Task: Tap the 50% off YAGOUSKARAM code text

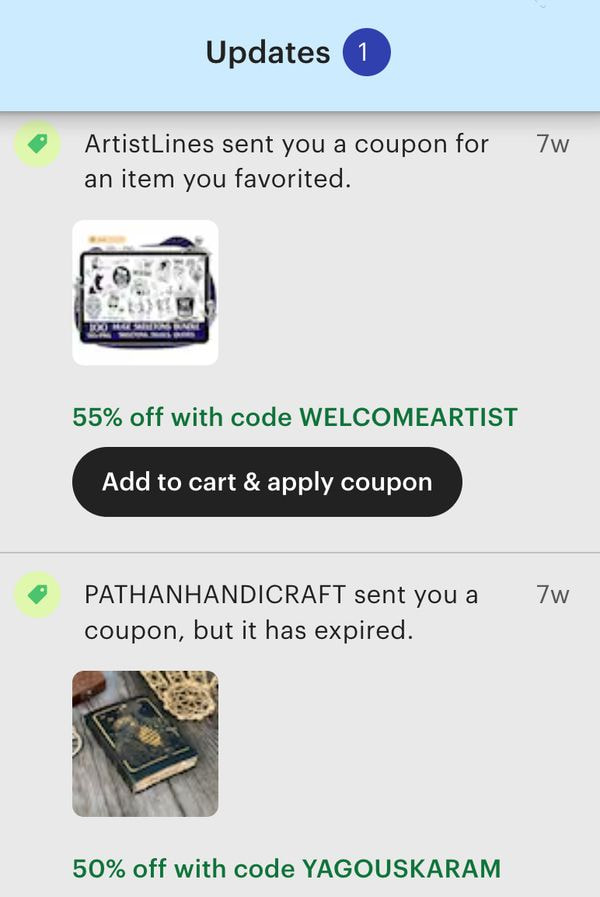Action: tap(287, 868)
